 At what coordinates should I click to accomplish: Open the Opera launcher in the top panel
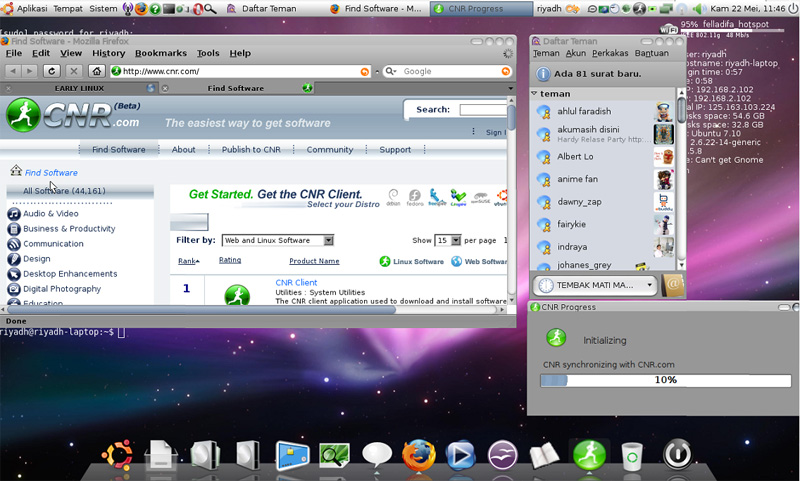(x=197, y=9)
